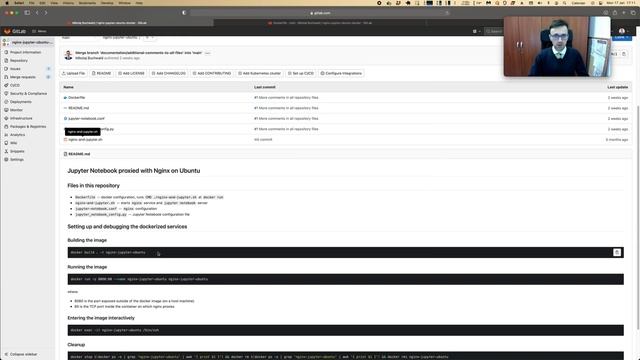
Task: Open the Safari menu
Action: (19, 3)
